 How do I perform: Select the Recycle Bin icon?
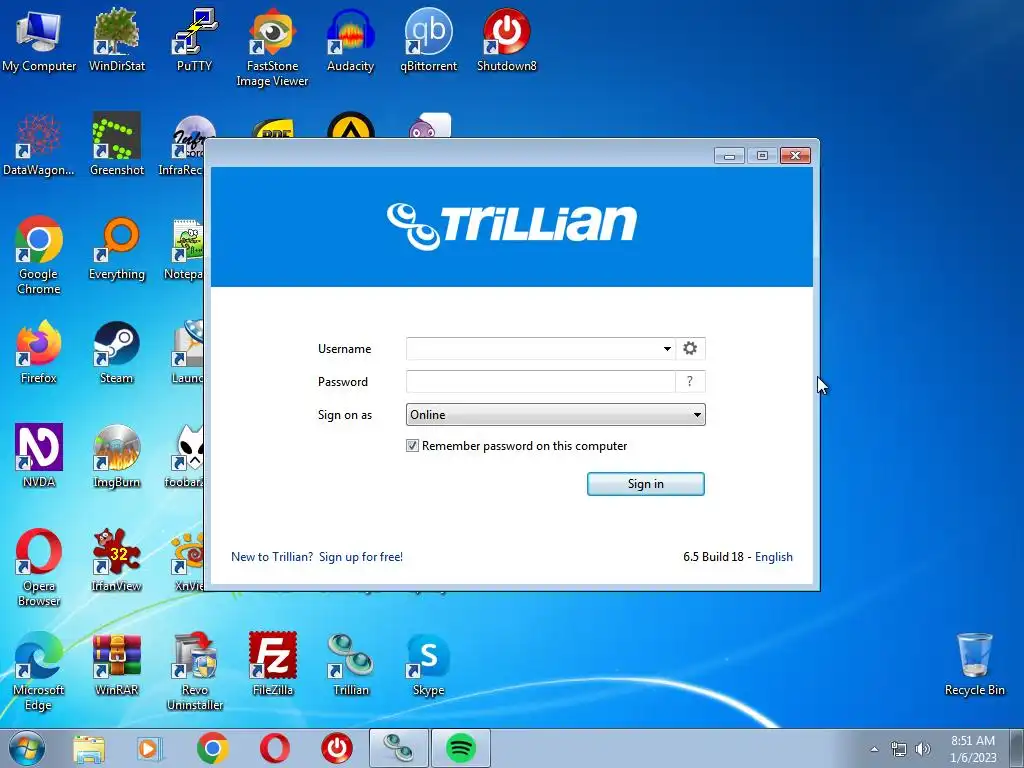click(974, 664)
